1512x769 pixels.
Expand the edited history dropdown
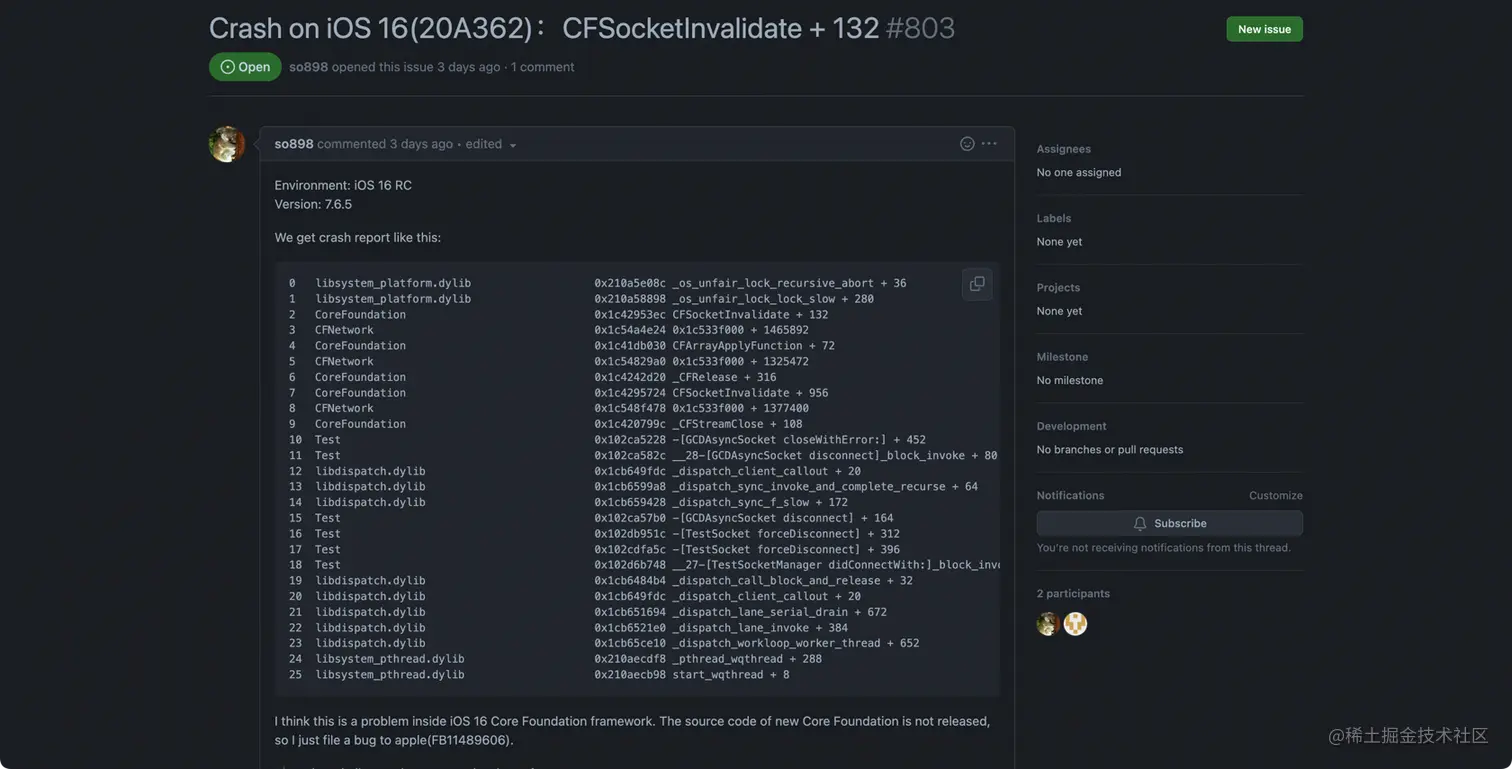[x=491, y=144]
